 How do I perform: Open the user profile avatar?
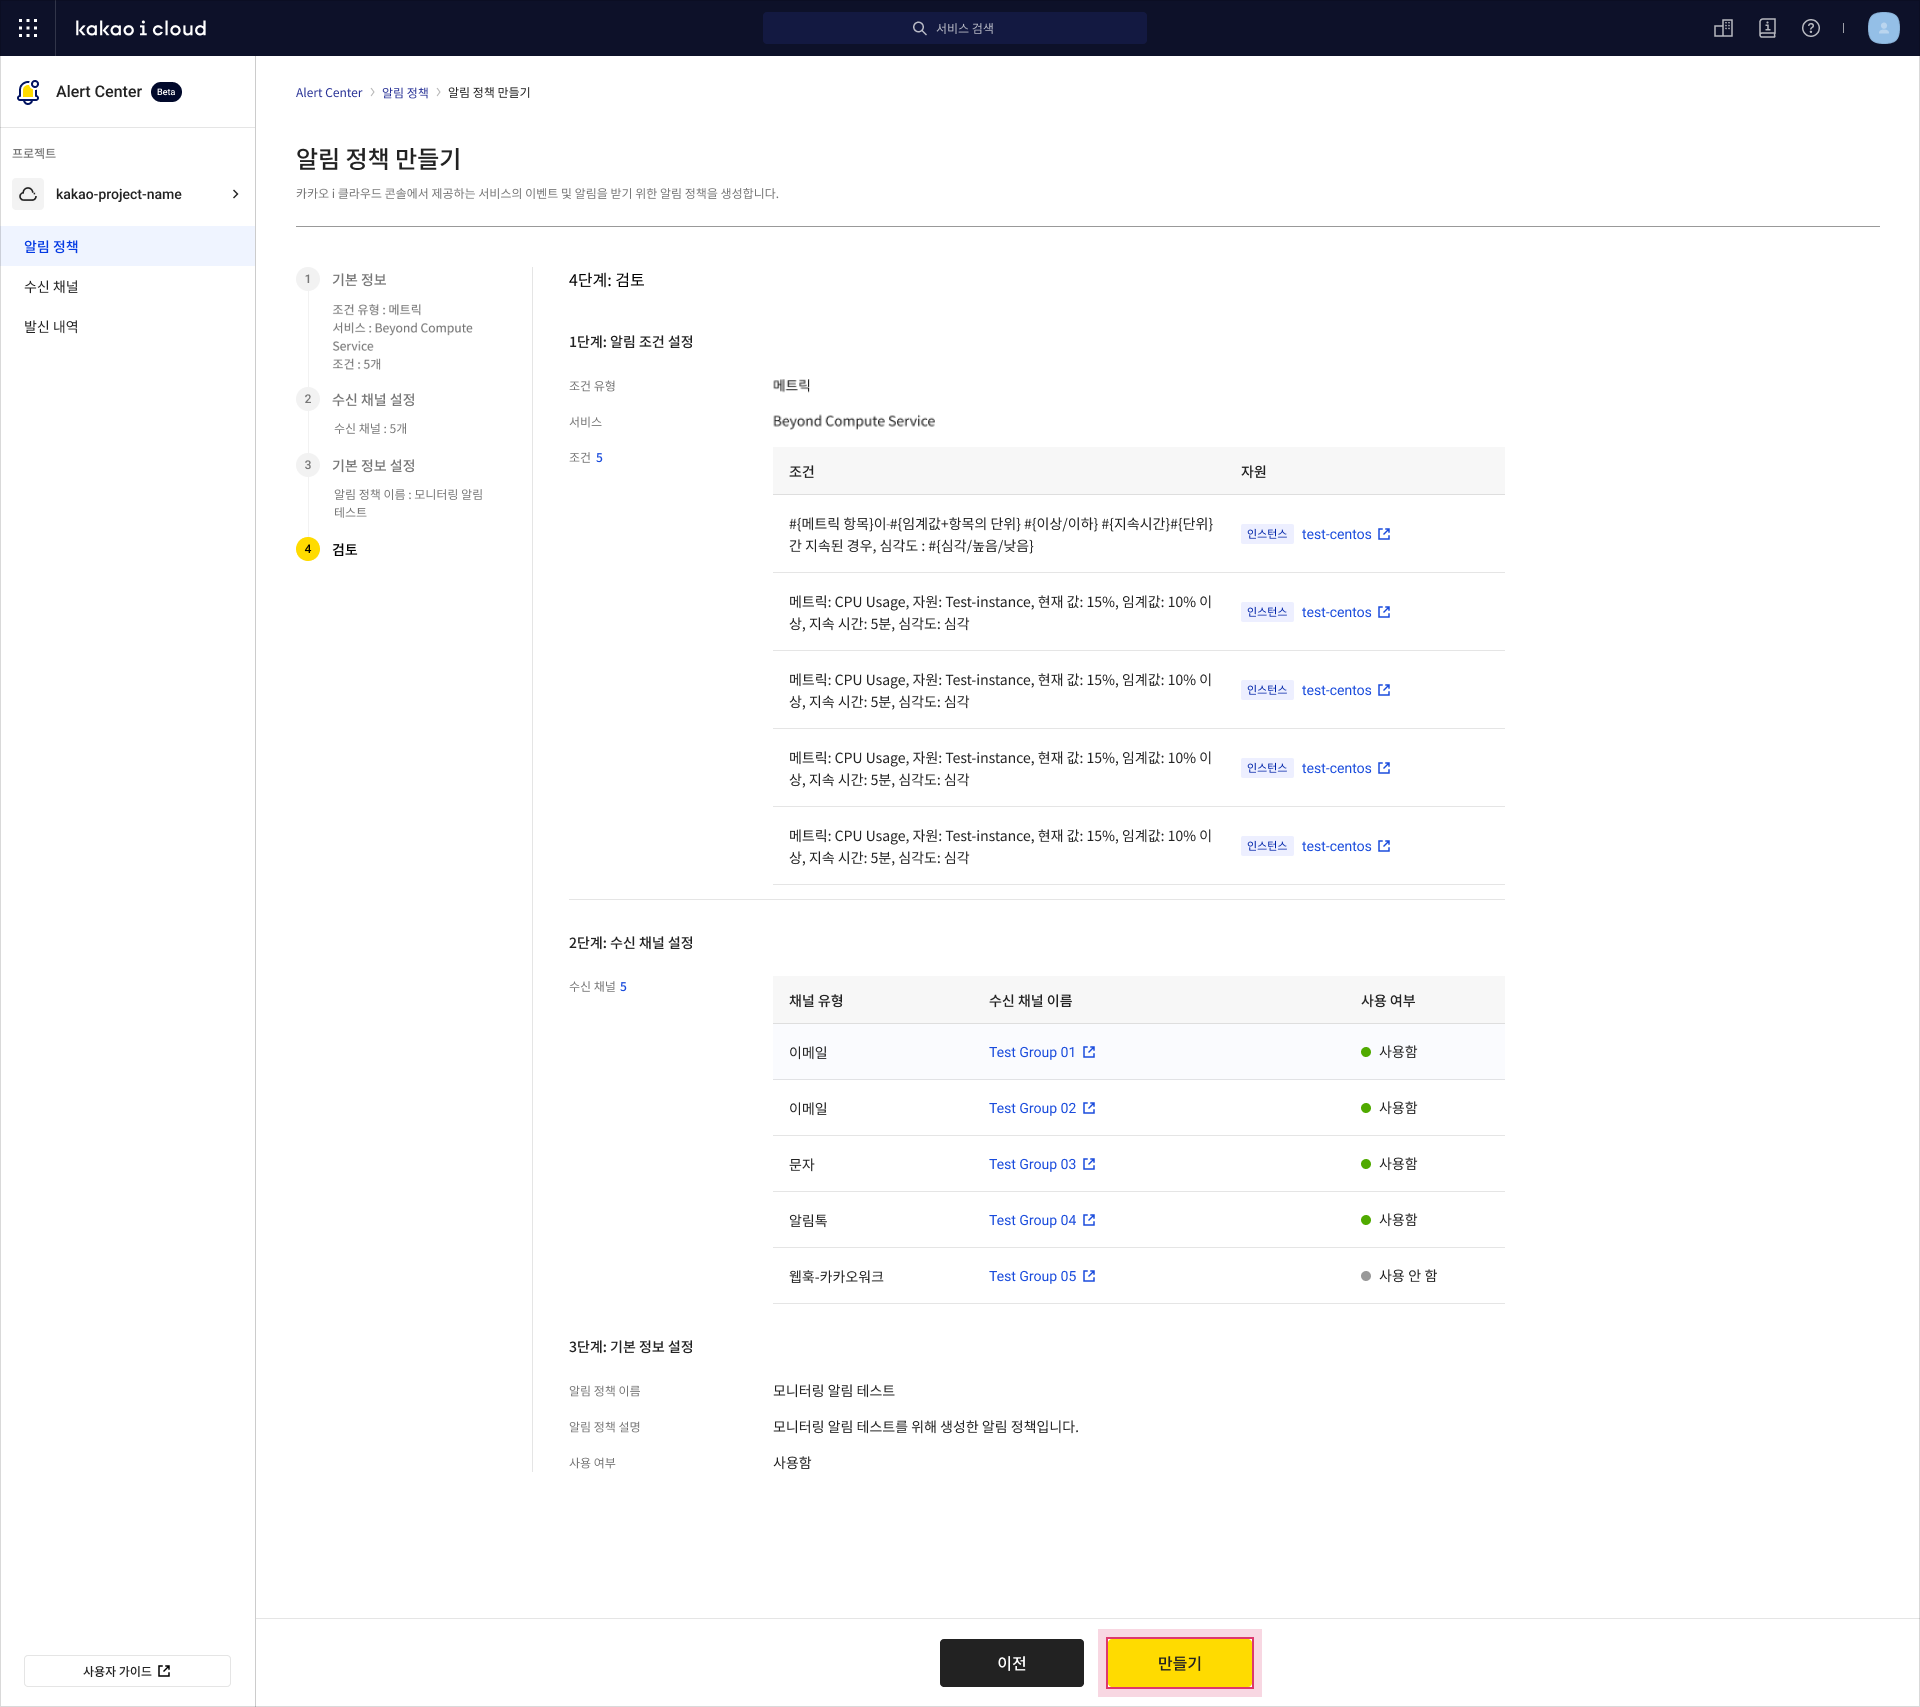click(1883, 28)
